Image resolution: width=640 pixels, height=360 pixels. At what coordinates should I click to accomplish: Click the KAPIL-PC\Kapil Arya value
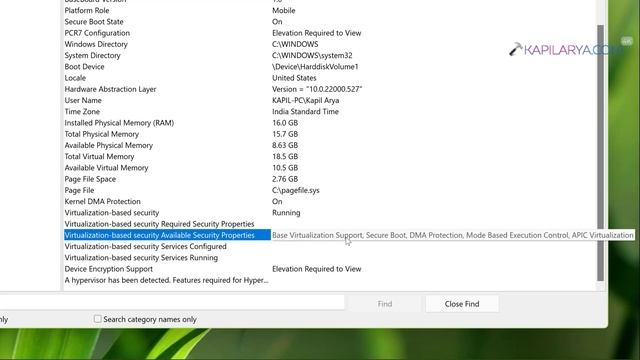coord(306,100)
